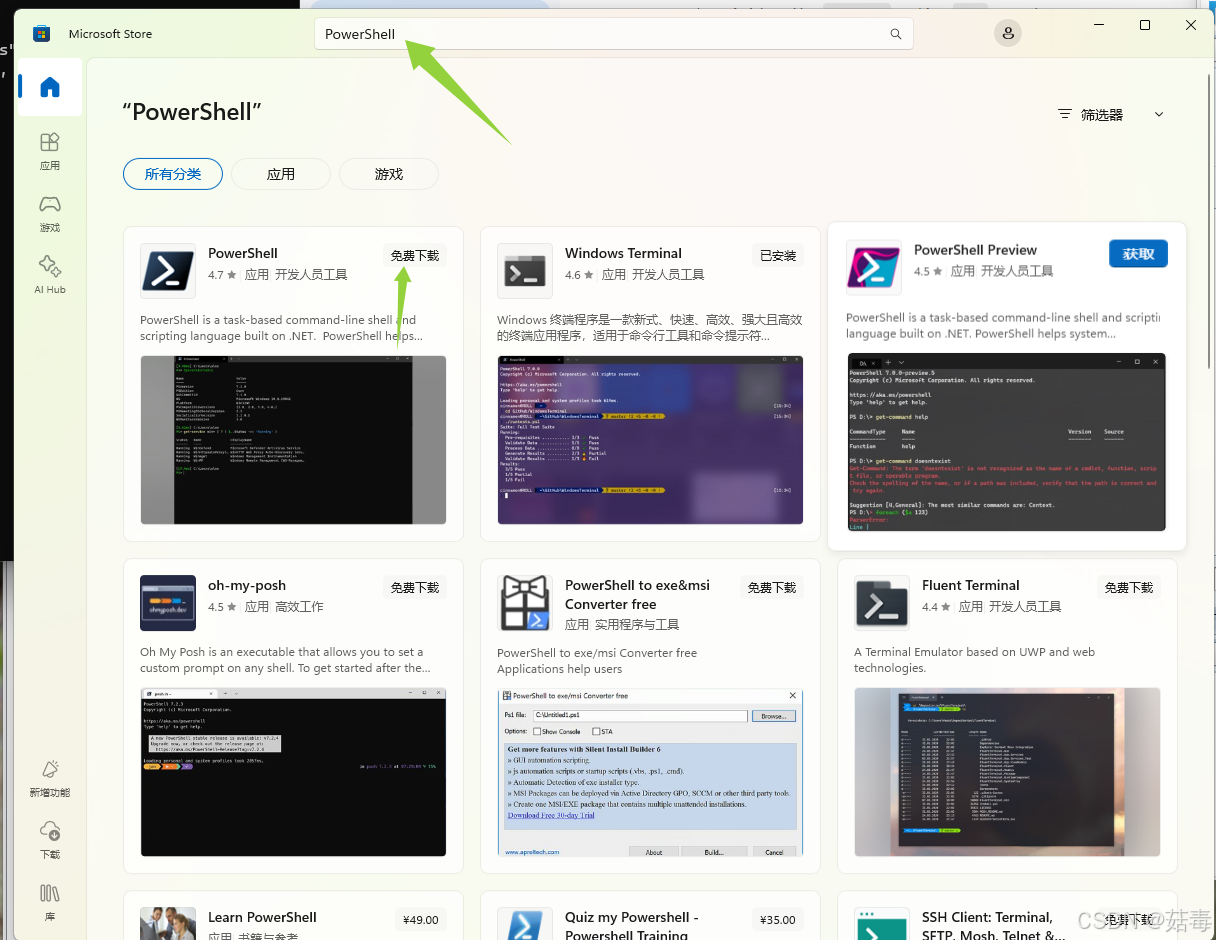The width and height of the screenshot is (1216, 940).
Task: Select the 游戏 filter tab
Action: point(389,174)
